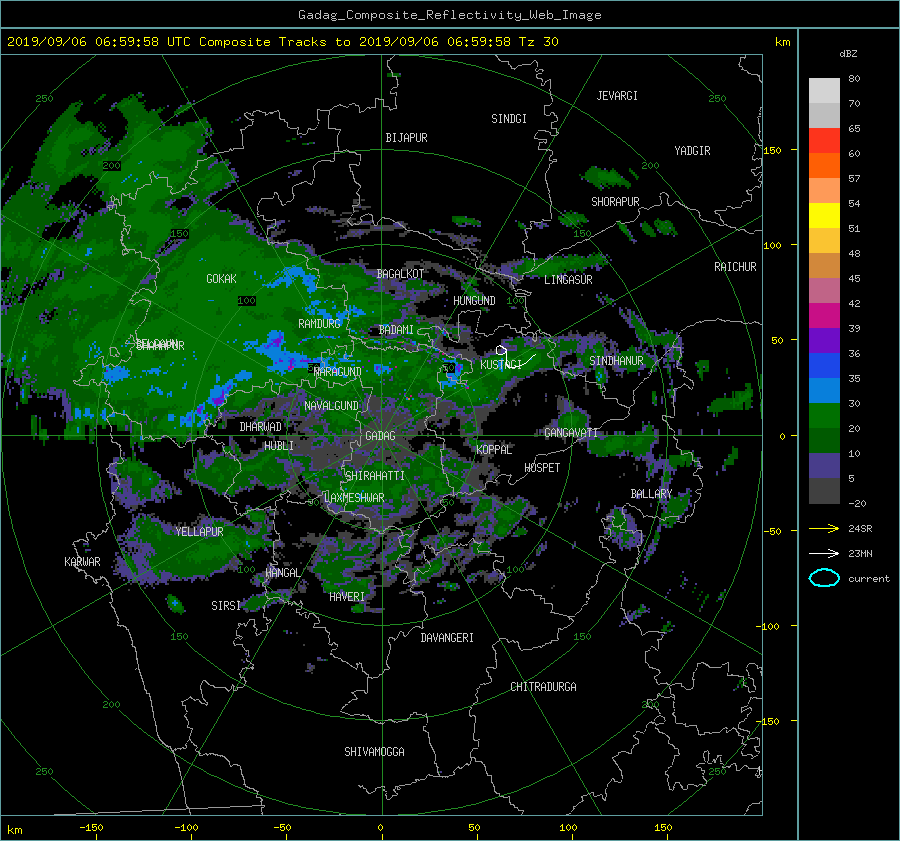
Task: Click the SHIVAMOGGA city label
Action: 374,752
